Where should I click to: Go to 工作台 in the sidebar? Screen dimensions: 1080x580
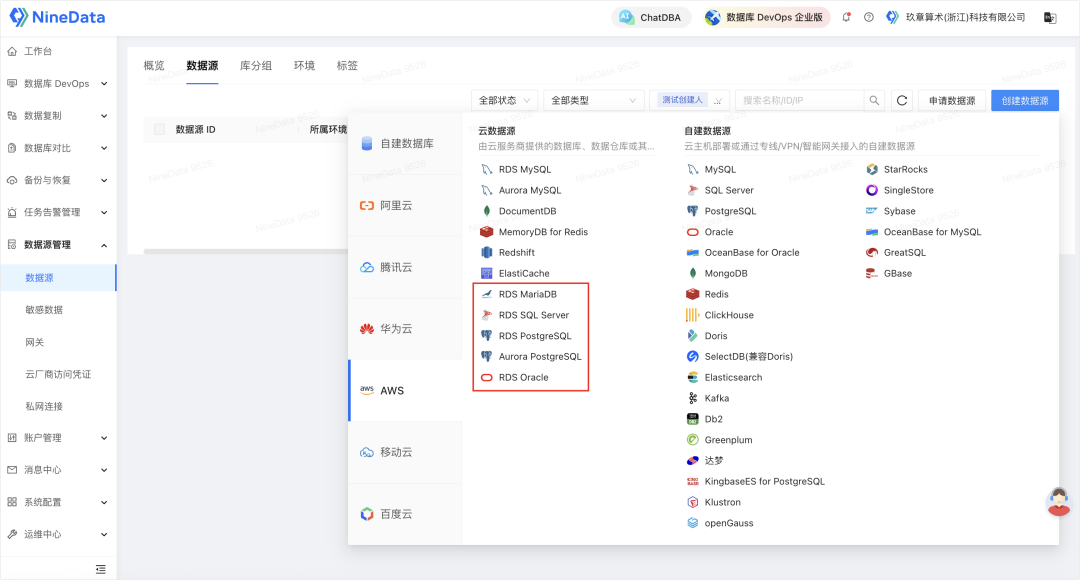click(38, 51)
